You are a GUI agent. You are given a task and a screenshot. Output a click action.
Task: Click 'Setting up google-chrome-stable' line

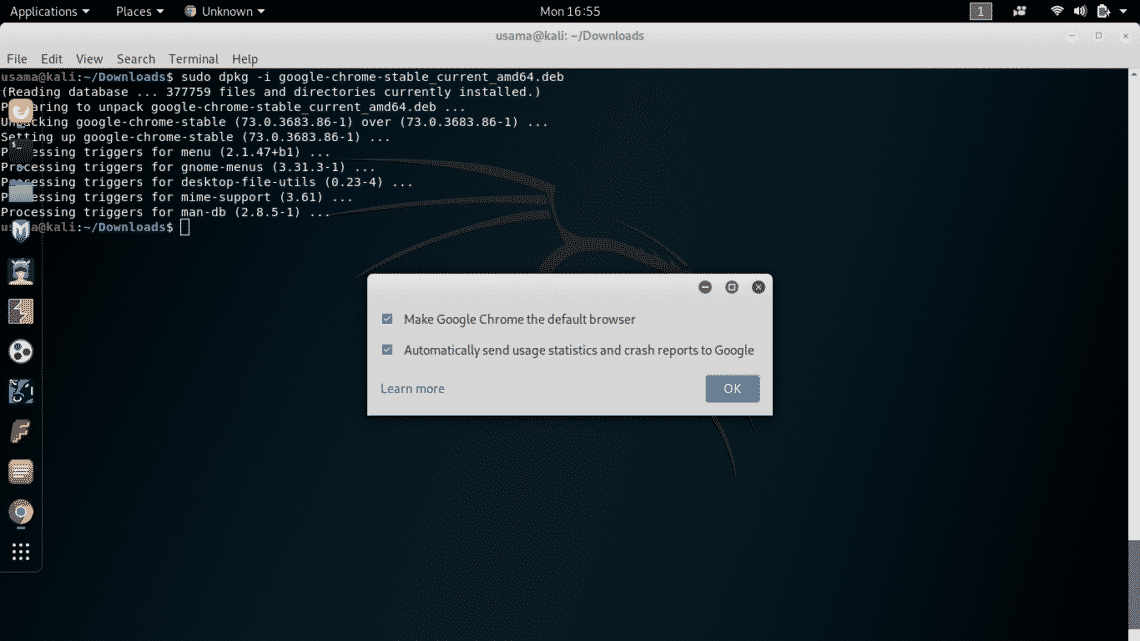(x=195, y=137)
